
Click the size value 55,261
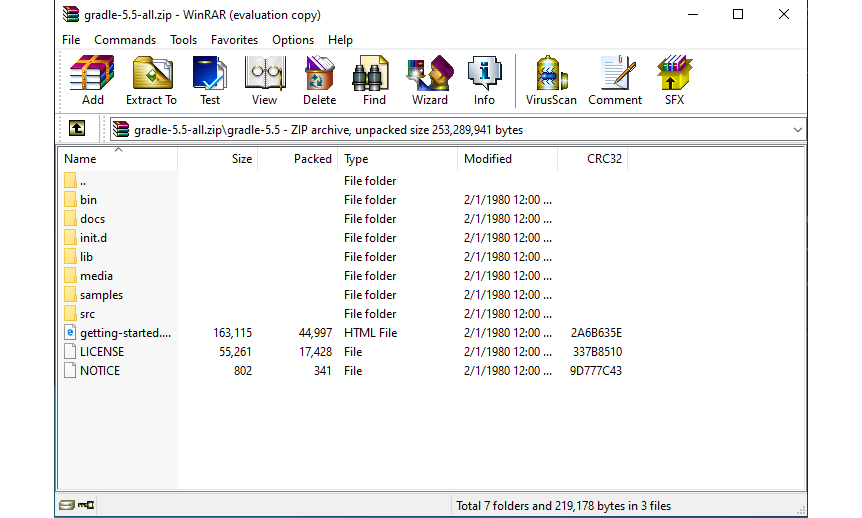235,352
